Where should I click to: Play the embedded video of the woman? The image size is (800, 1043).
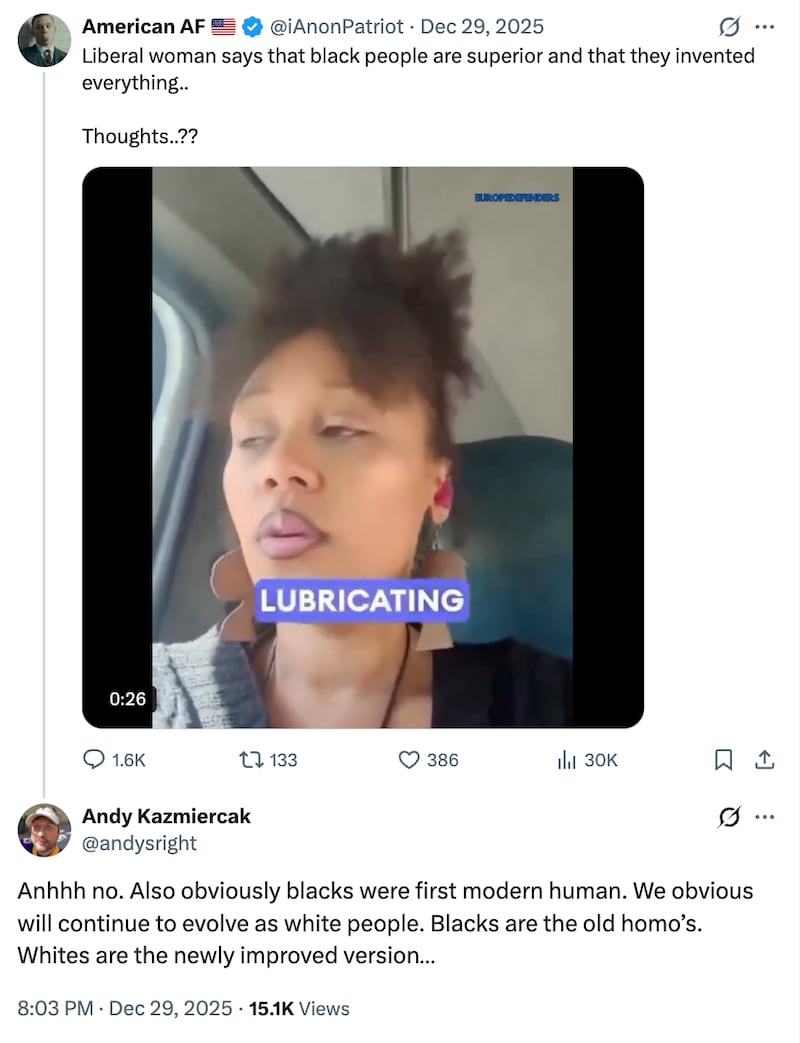pos(363,446)
